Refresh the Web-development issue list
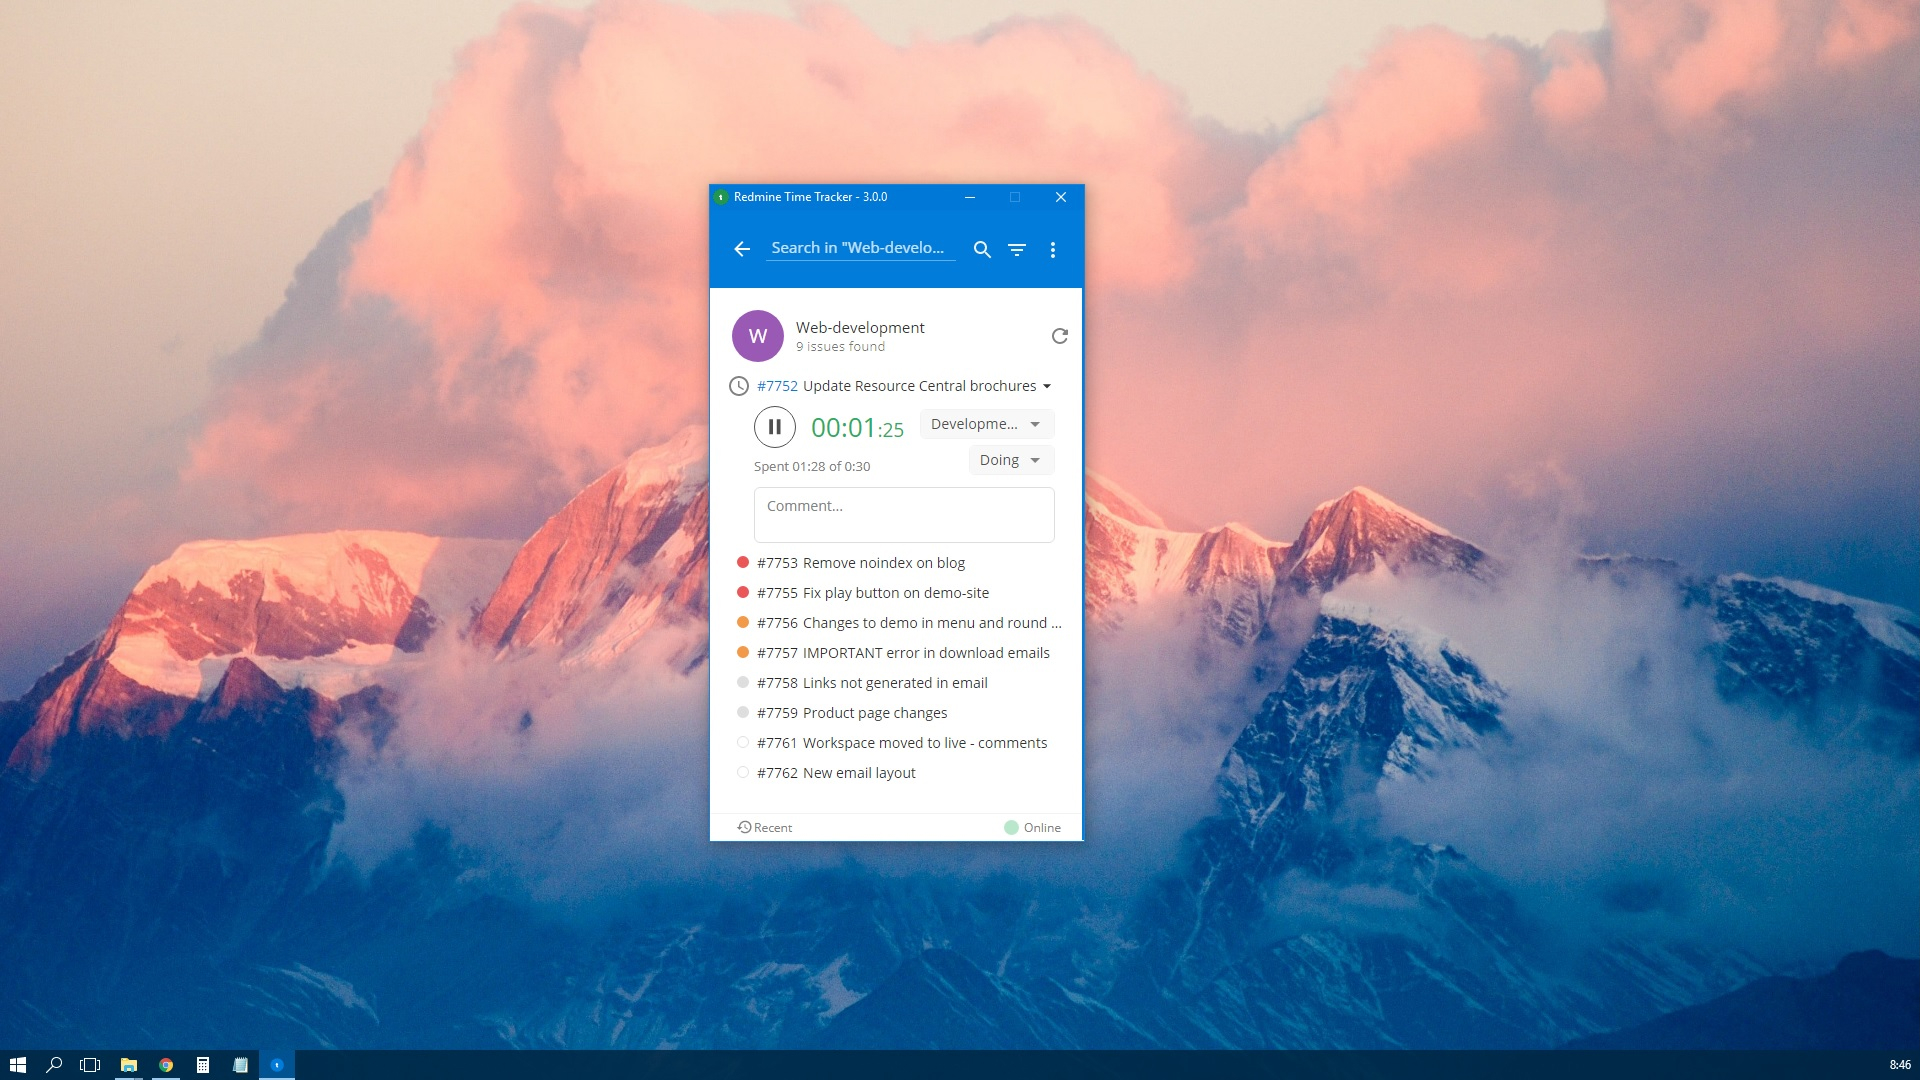 click(1060, 336)
